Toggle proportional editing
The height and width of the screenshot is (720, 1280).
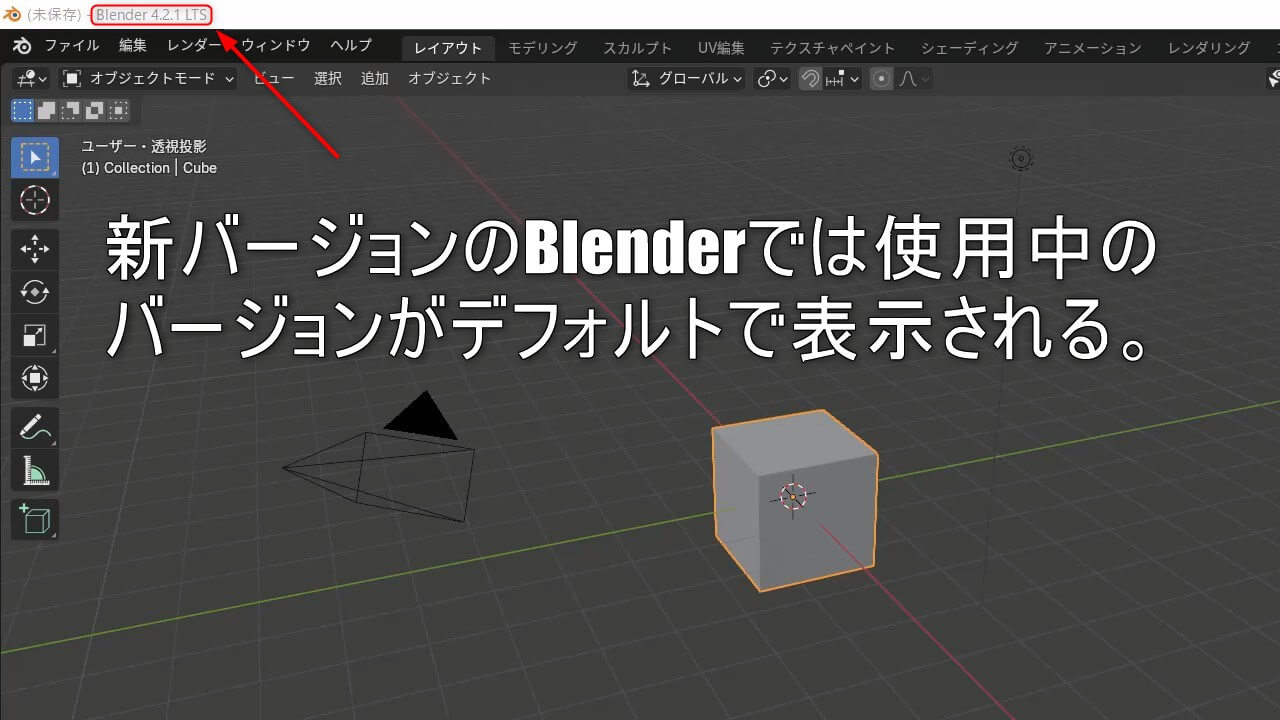click(880, 78)
